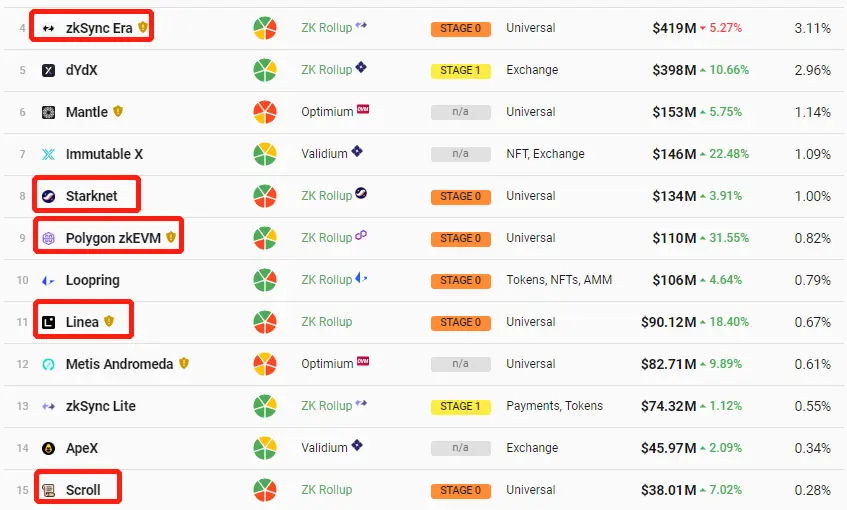847x510 pixels.
Task: Open the zkSync Lite project link
Action: tap(100, 406)
